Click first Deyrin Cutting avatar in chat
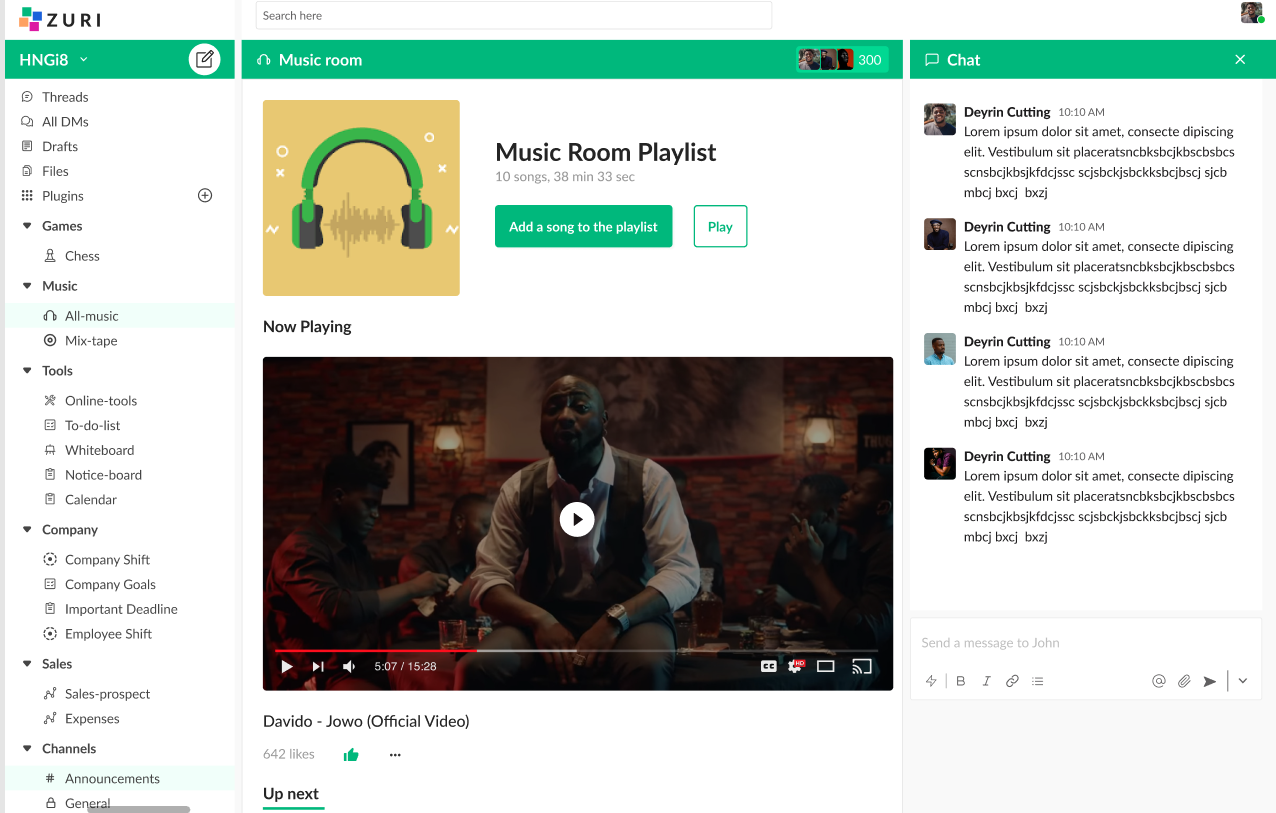The image size is (1276, 813). point(940,119)
